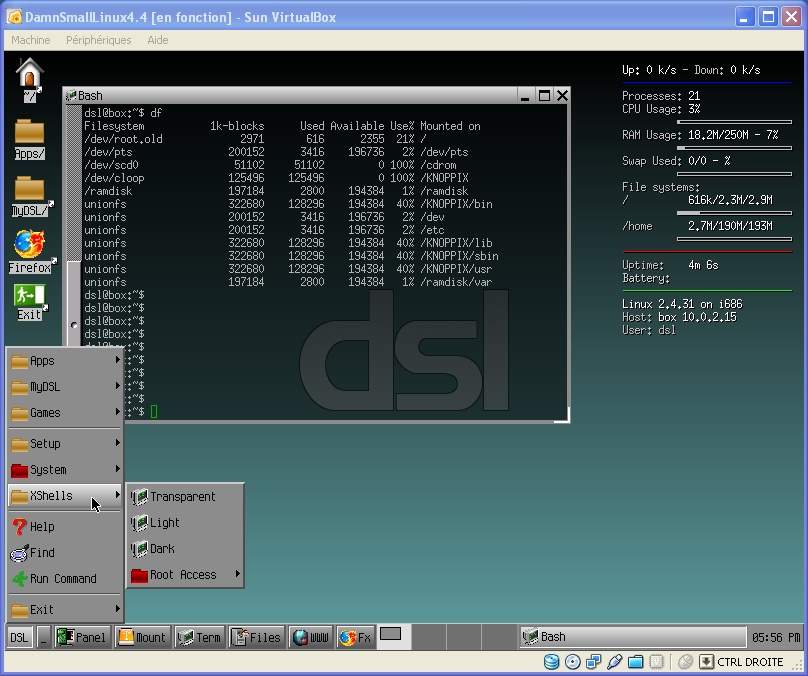Click the /KNOPPIX/bin mount entry

pos(456,204)
